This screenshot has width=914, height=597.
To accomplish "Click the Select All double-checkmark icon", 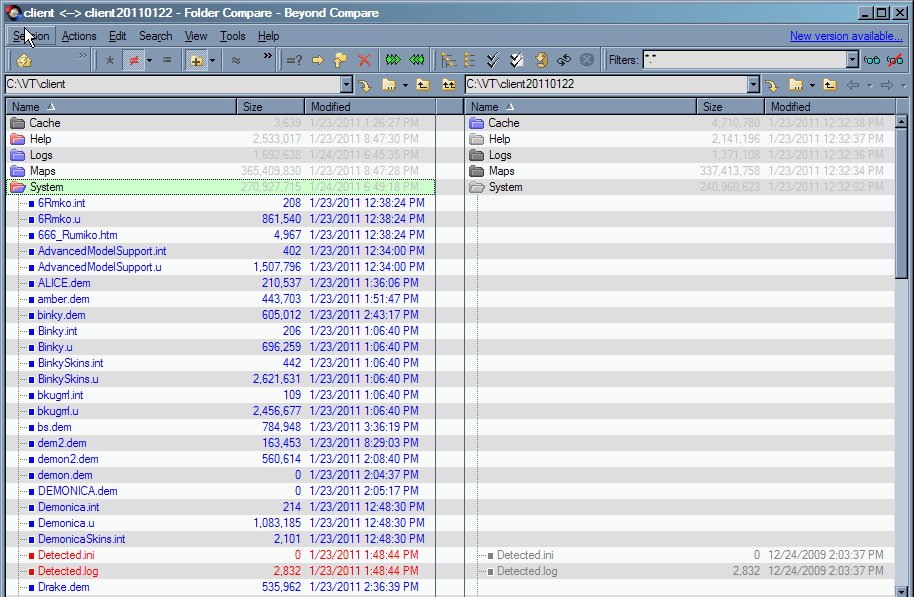I will (493, 60).
